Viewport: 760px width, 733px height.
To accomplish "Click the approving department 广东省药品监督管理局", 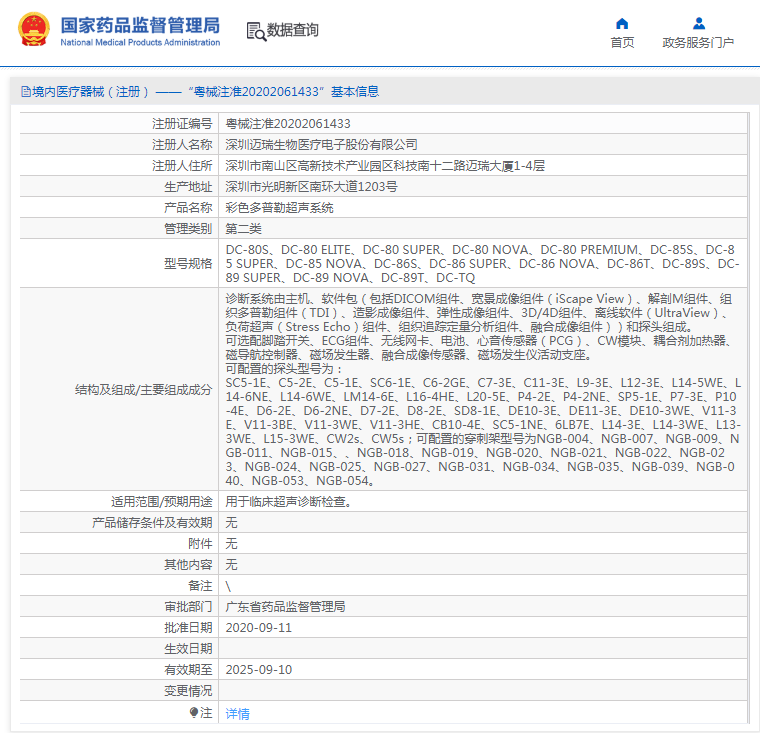I will (285, 607).
